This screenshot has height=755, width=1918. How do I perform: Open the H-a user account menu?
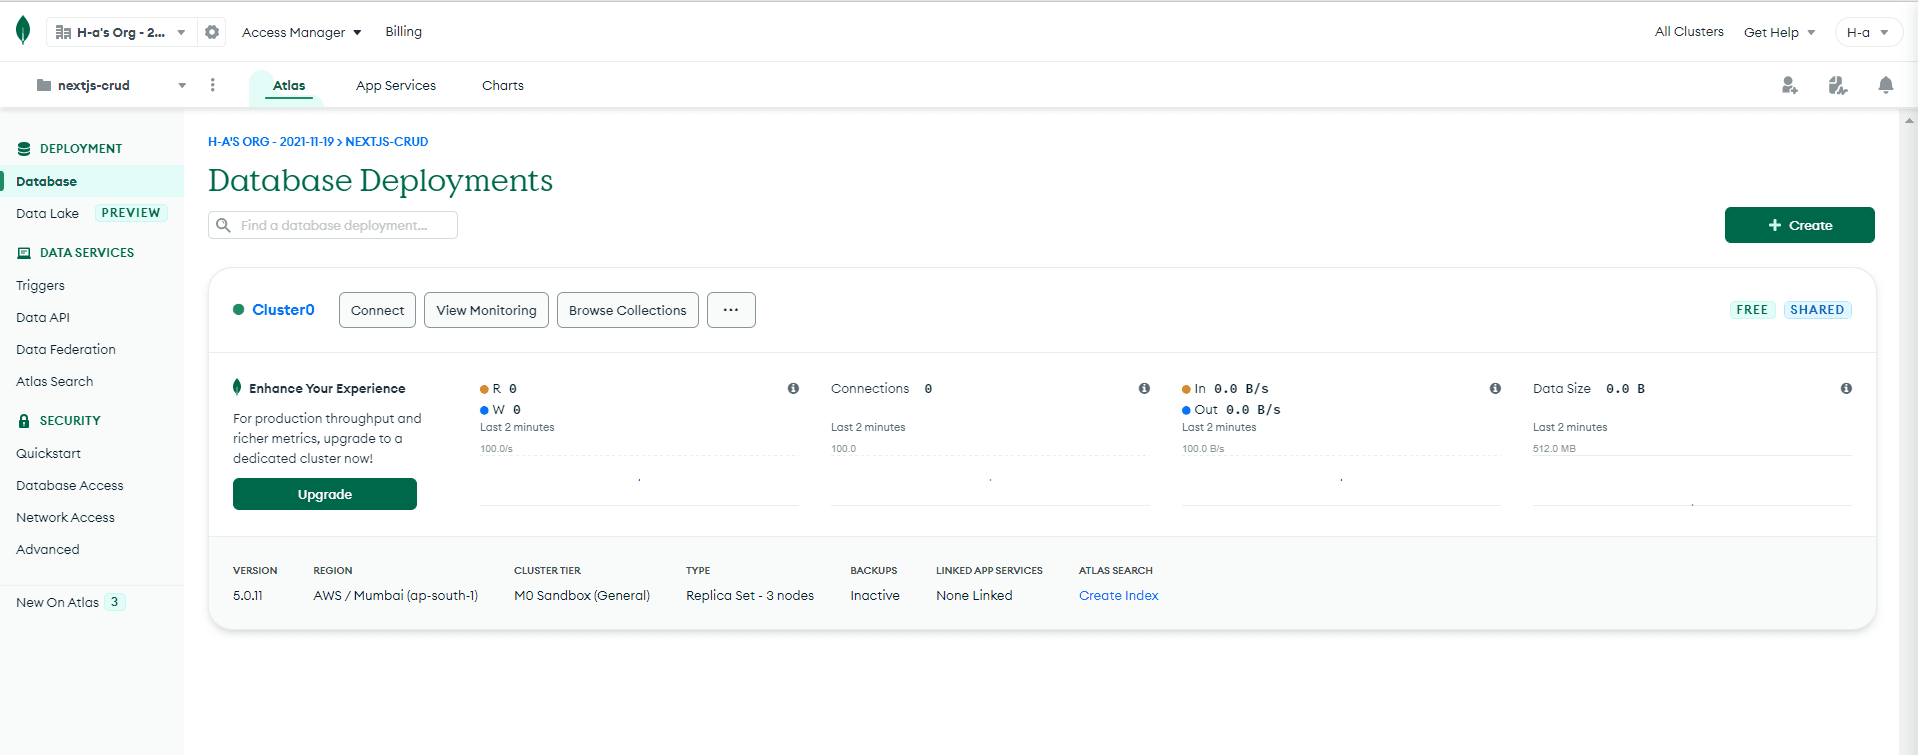pos(1868,32)
